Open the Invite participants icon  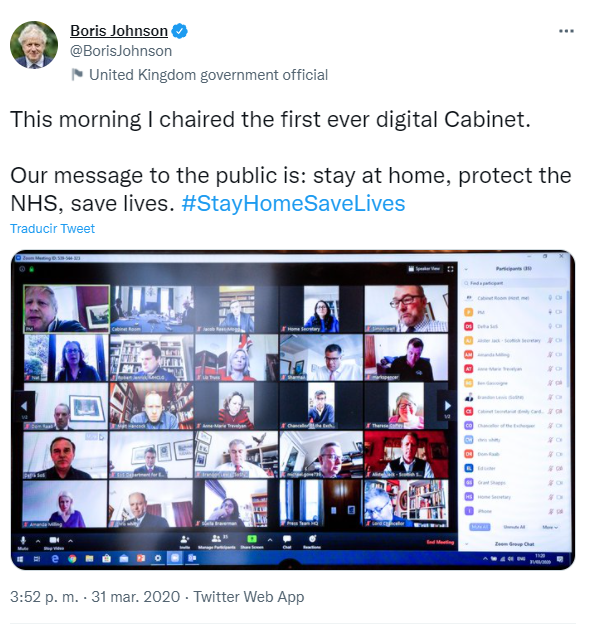185,539
